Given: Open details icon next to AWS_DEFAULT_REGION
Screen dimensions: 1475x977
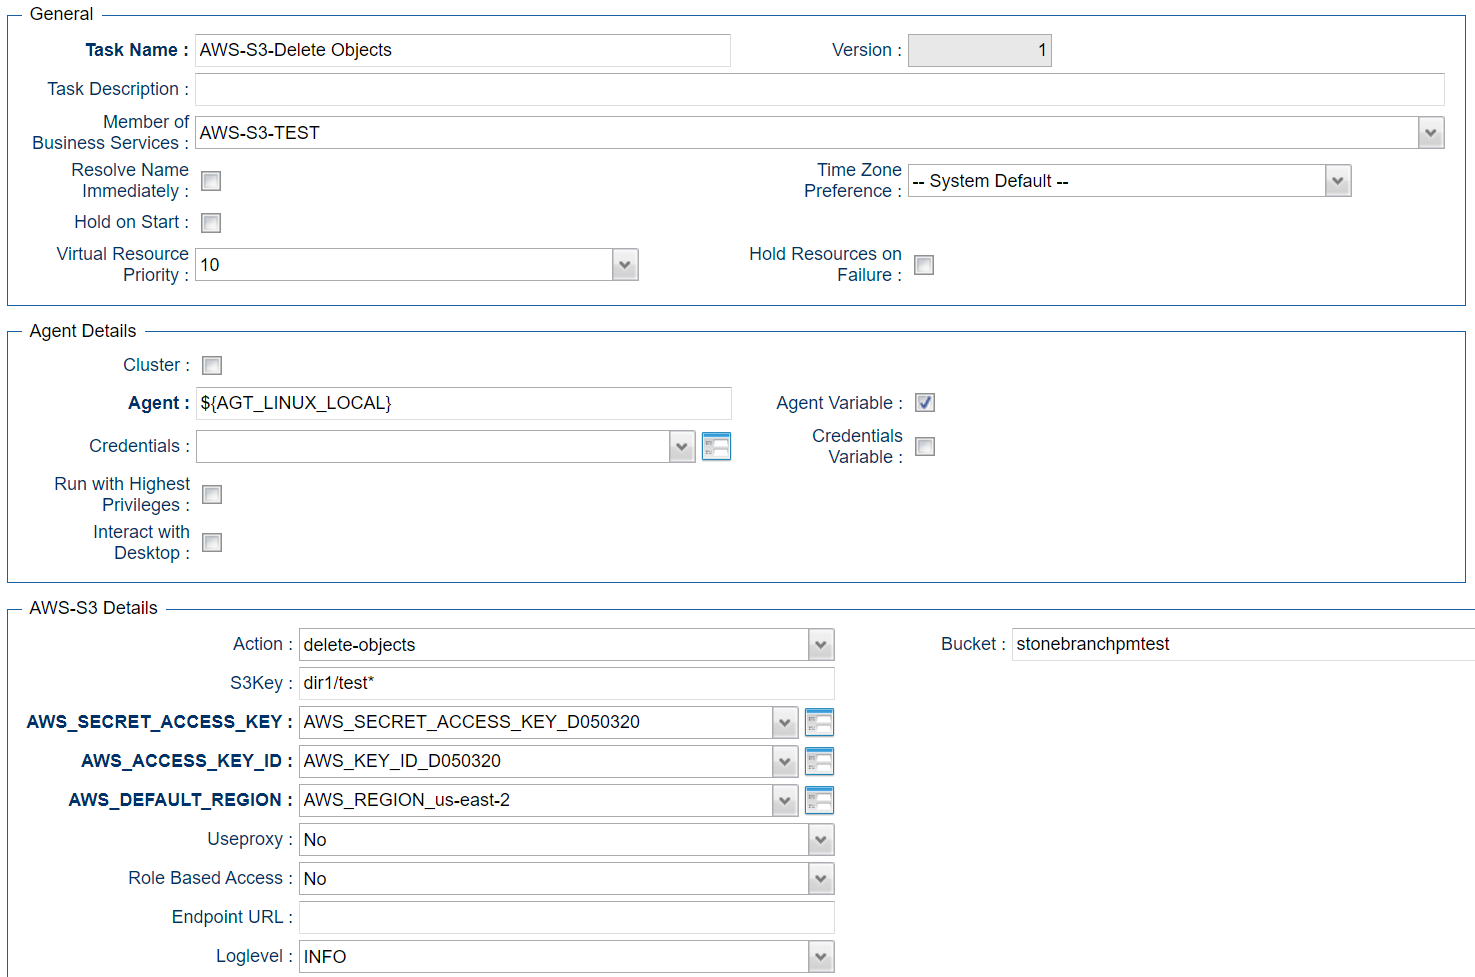Looking at the screenshot, I should [x=819, y=800].
